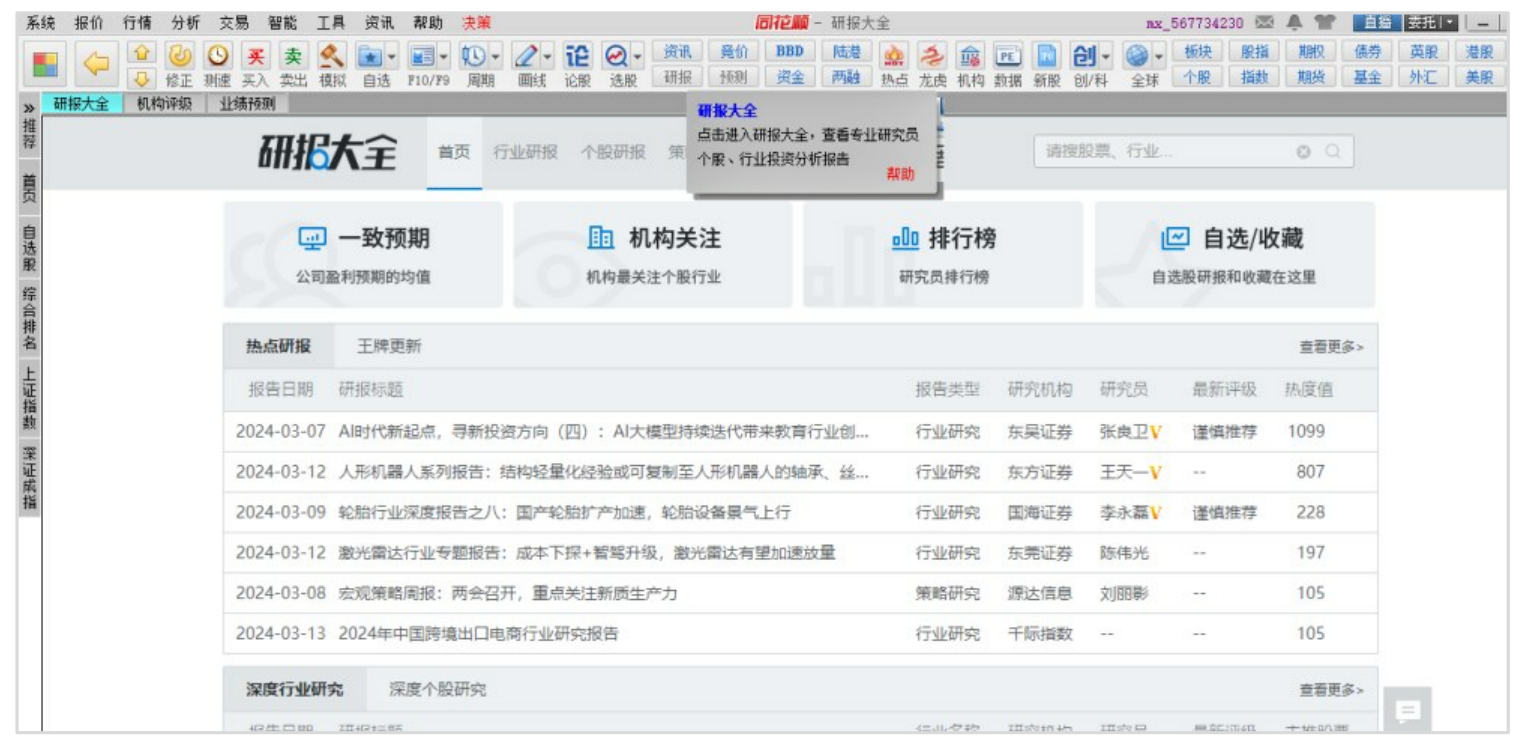Viewport: 1517px width, 749px height.
Task: Open the 排行榜 ranking card
Action: (x=943, y=255)
